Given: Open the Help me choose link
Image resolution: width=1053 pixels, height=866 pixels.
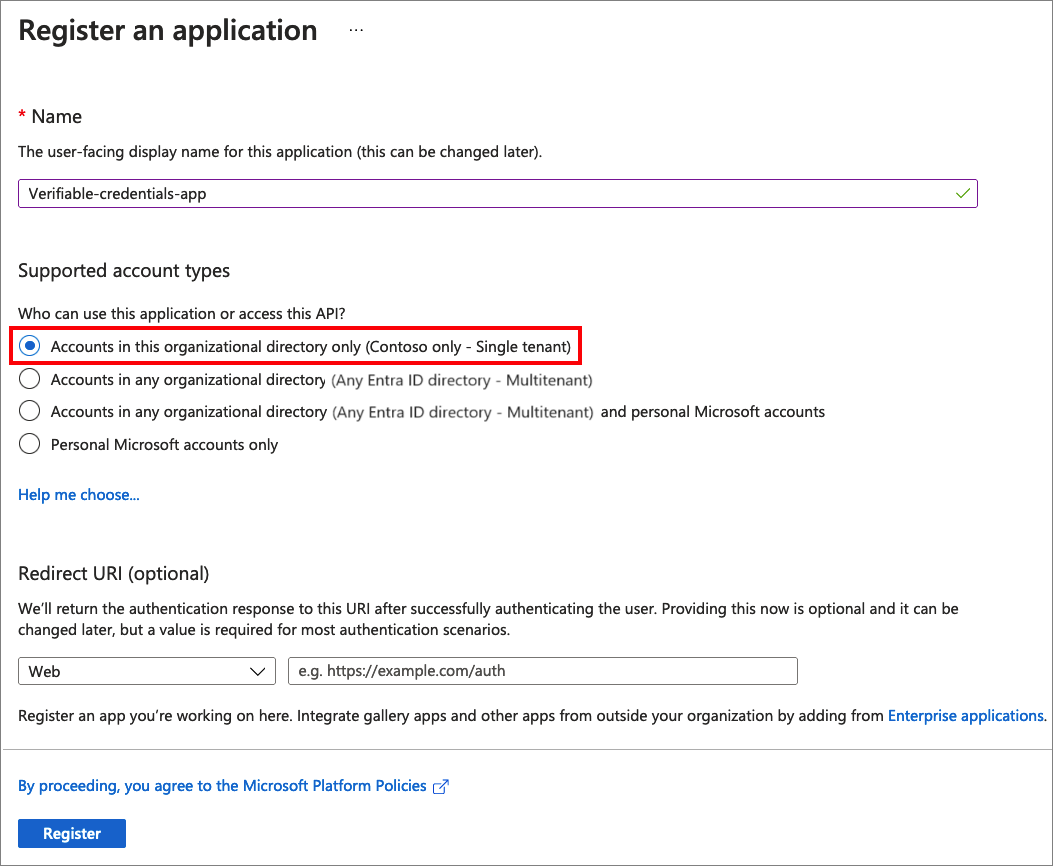Looking at the screenshot, I should tap(79, 495).
